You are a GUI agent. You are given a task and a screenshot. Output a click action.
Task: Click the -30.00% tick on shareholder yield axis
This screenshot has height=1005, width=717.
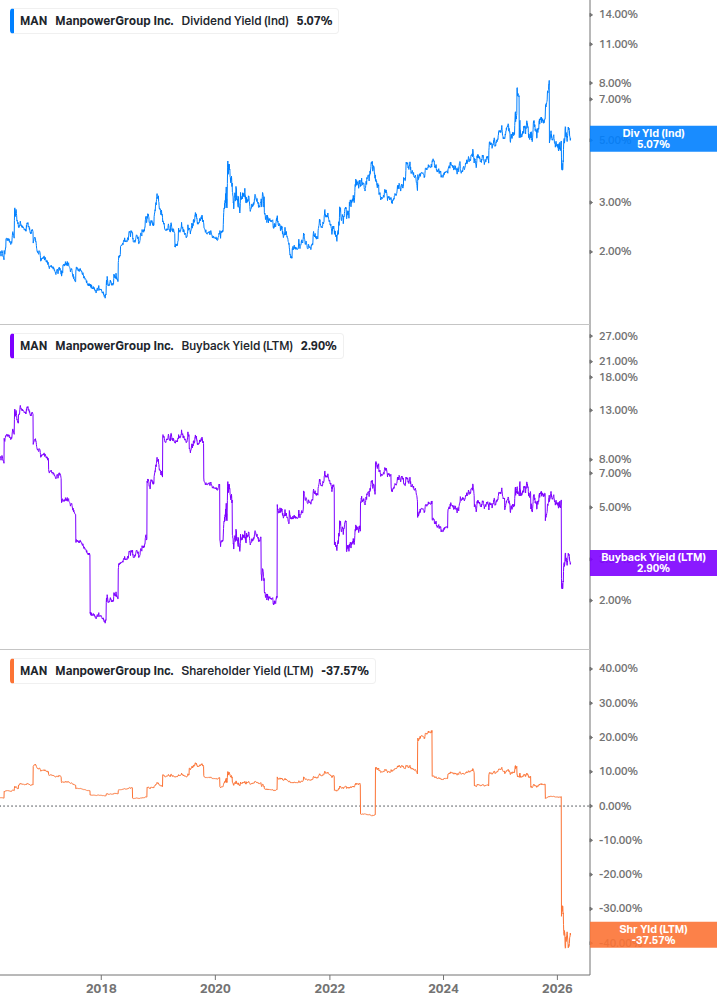pos(620,908)
